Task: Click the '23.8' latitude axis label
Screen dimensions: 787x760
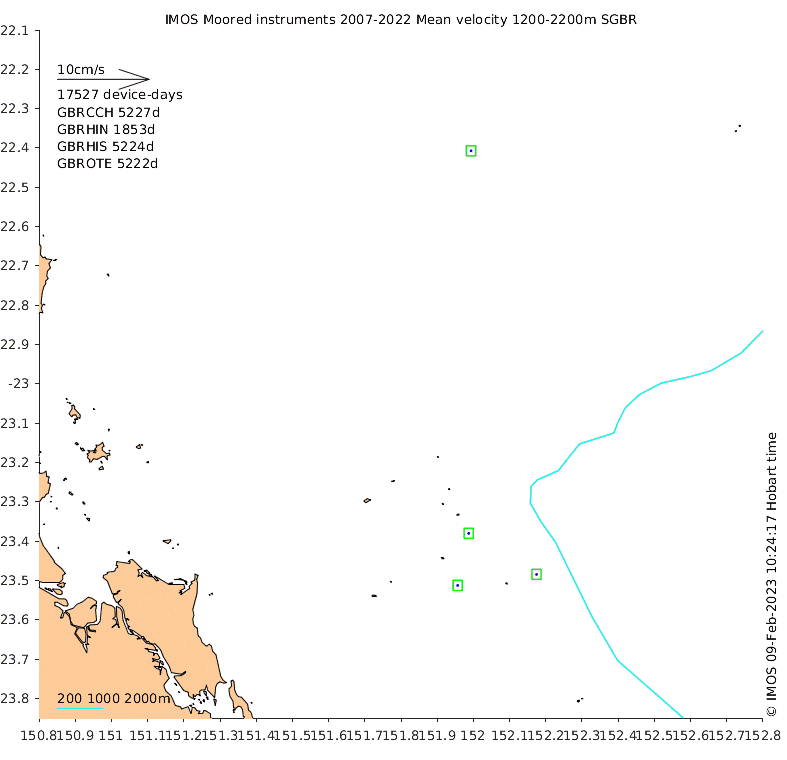Action: tap(15, 698)
